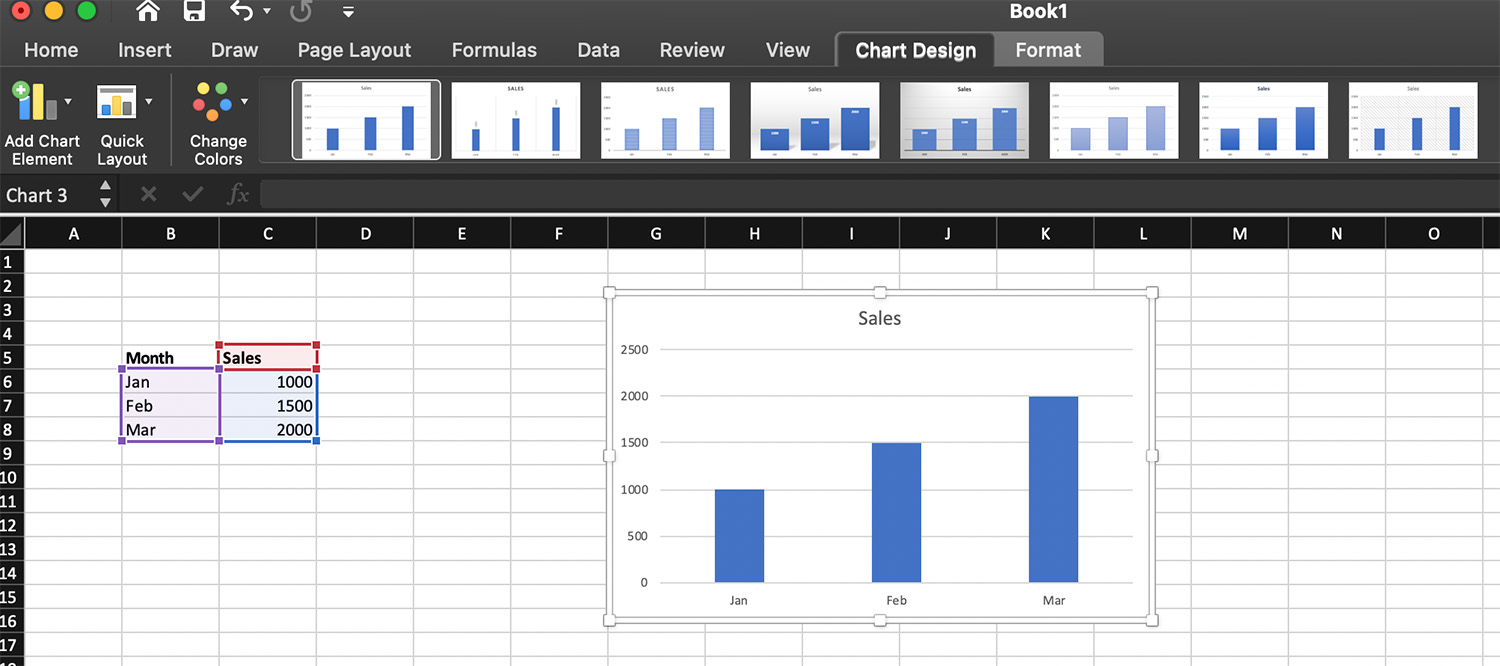1500x666 pixels.
Task: Select the fifth shaded chart style thumbnail
Action: [x=963, y=119]
